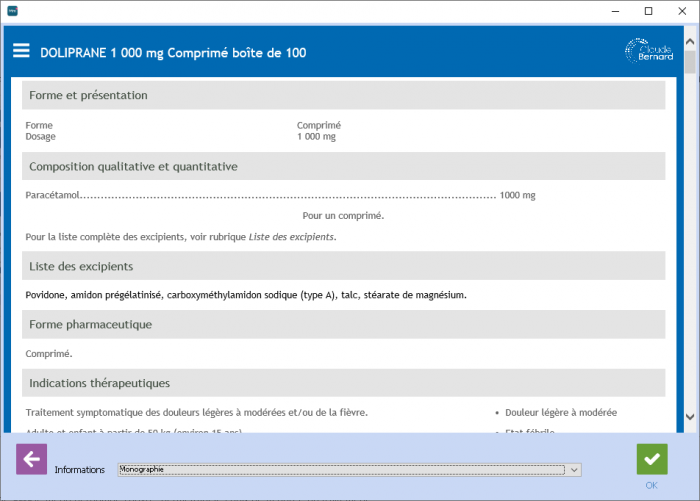Click the 'Forme et présentation' section header

(343, 95)
